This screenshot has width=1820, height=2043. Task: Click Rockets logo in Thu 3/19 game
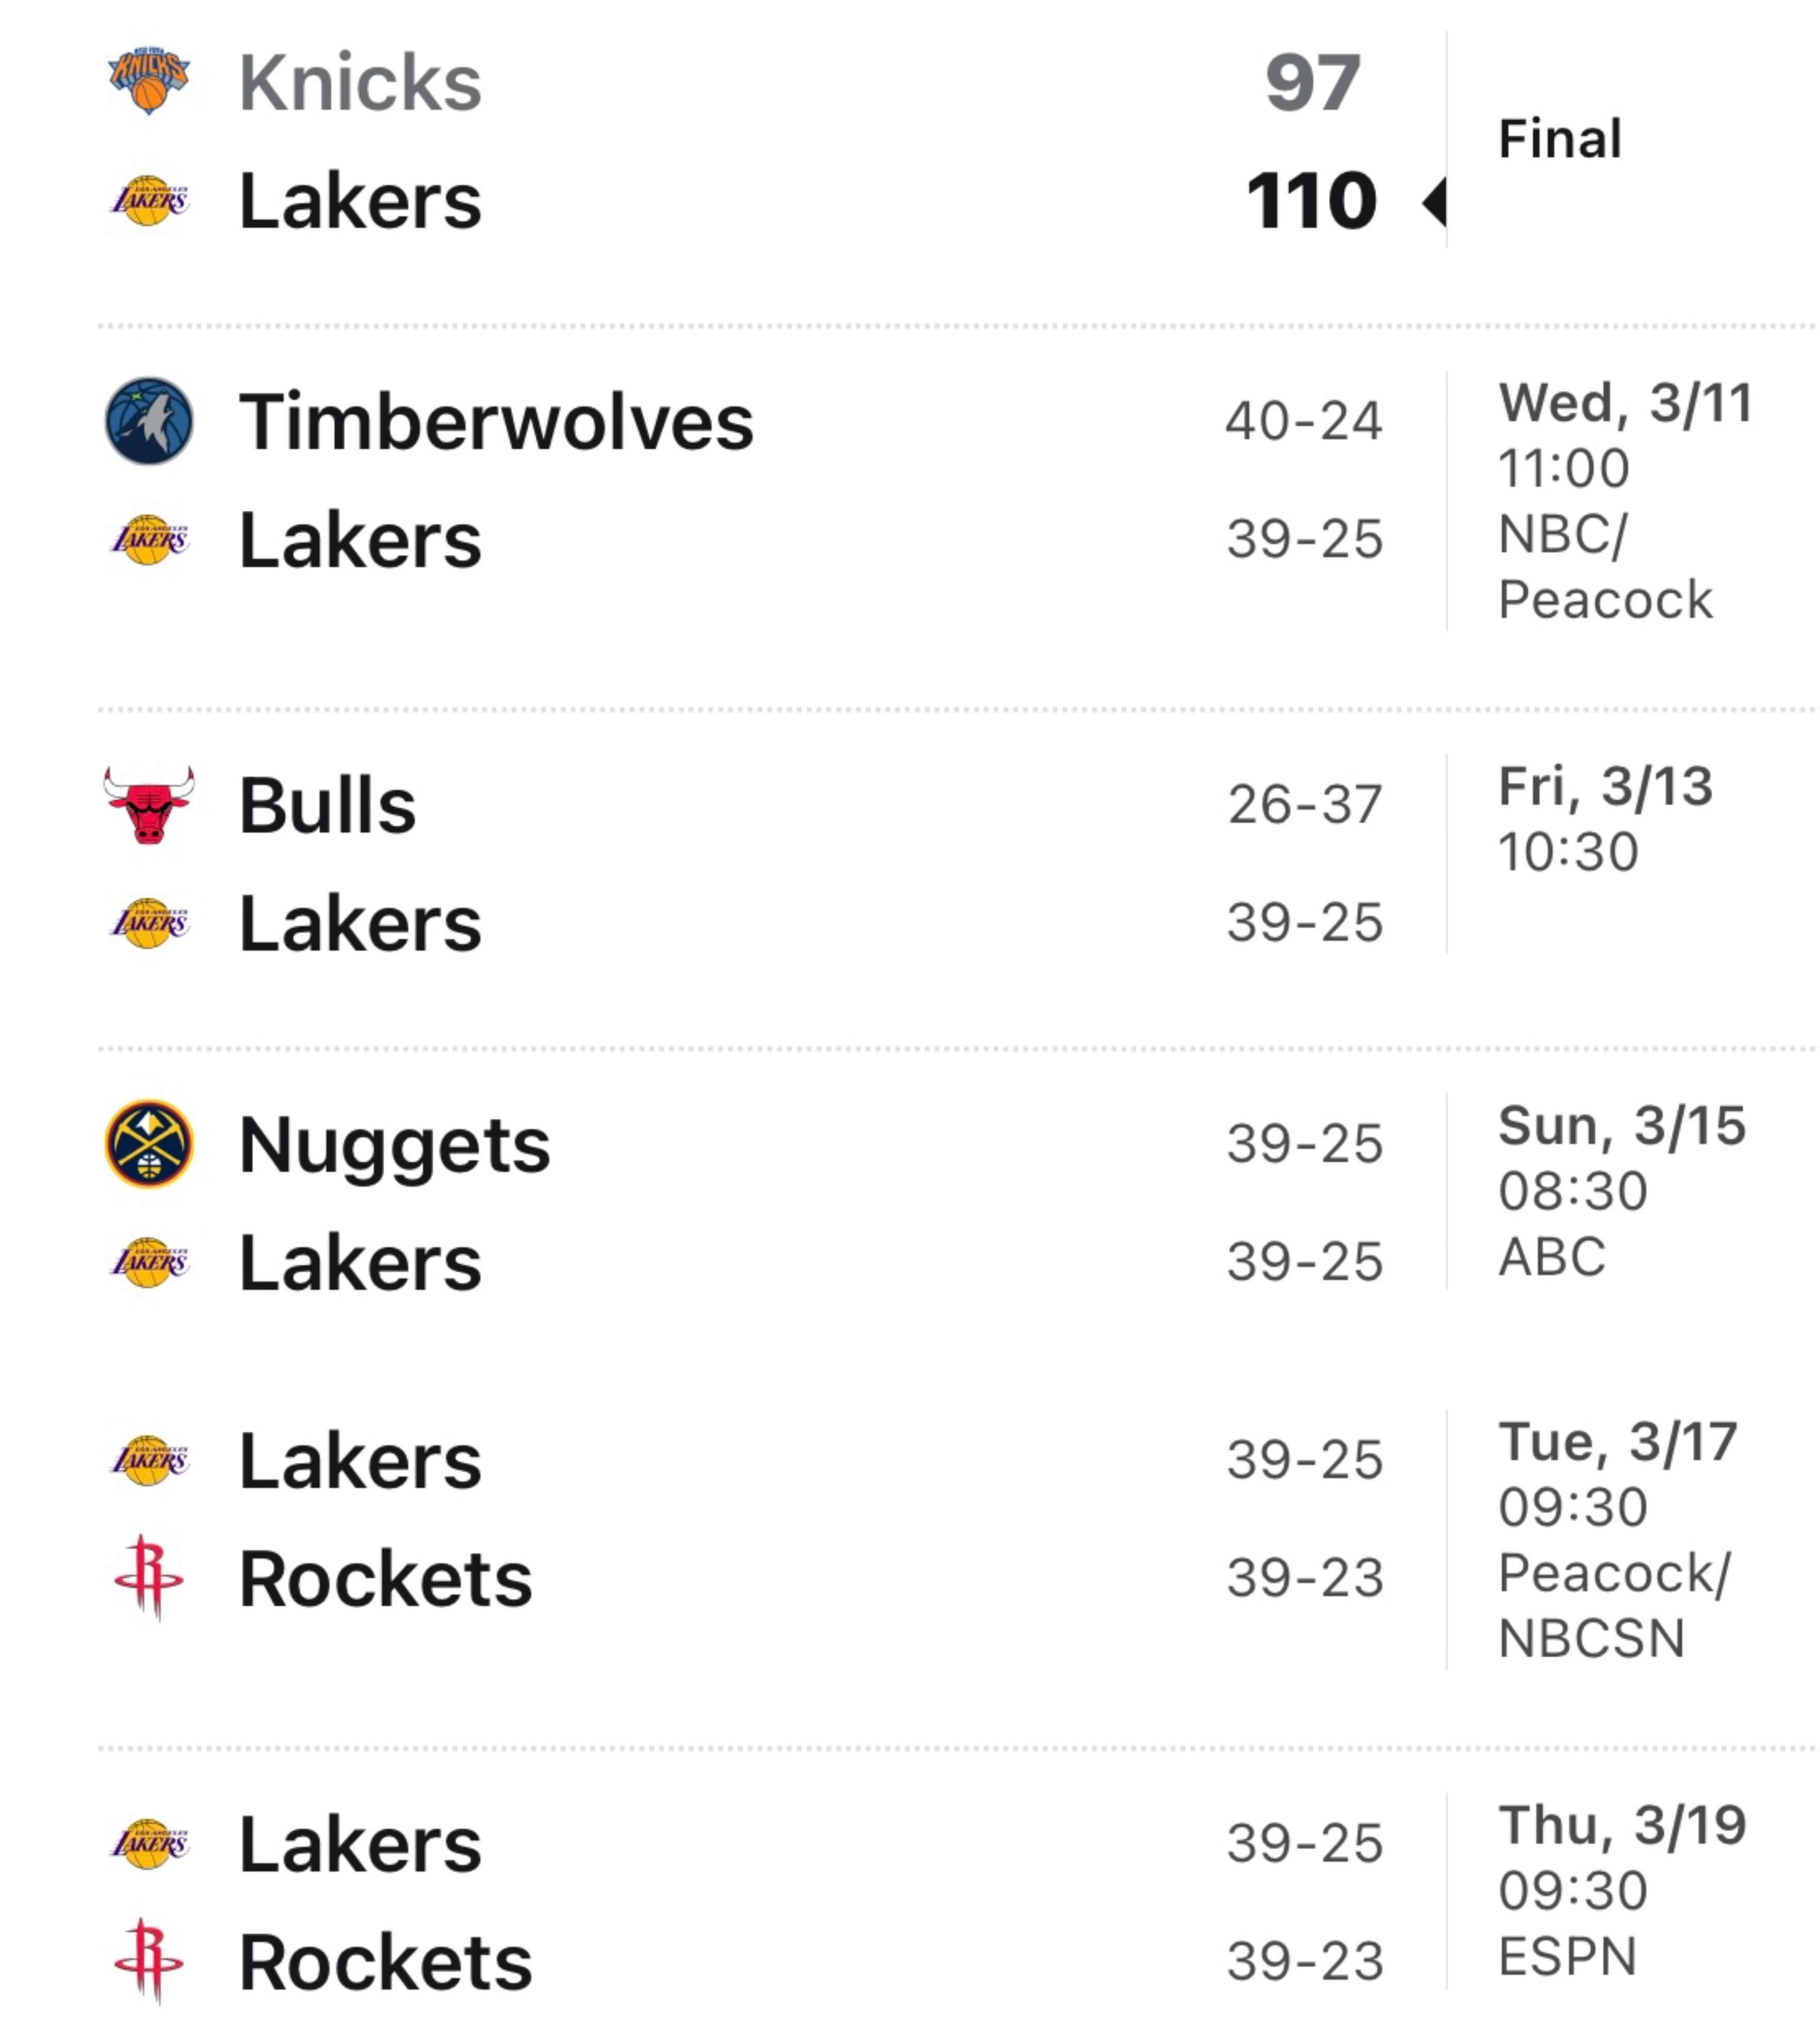tap(149, 1961)
